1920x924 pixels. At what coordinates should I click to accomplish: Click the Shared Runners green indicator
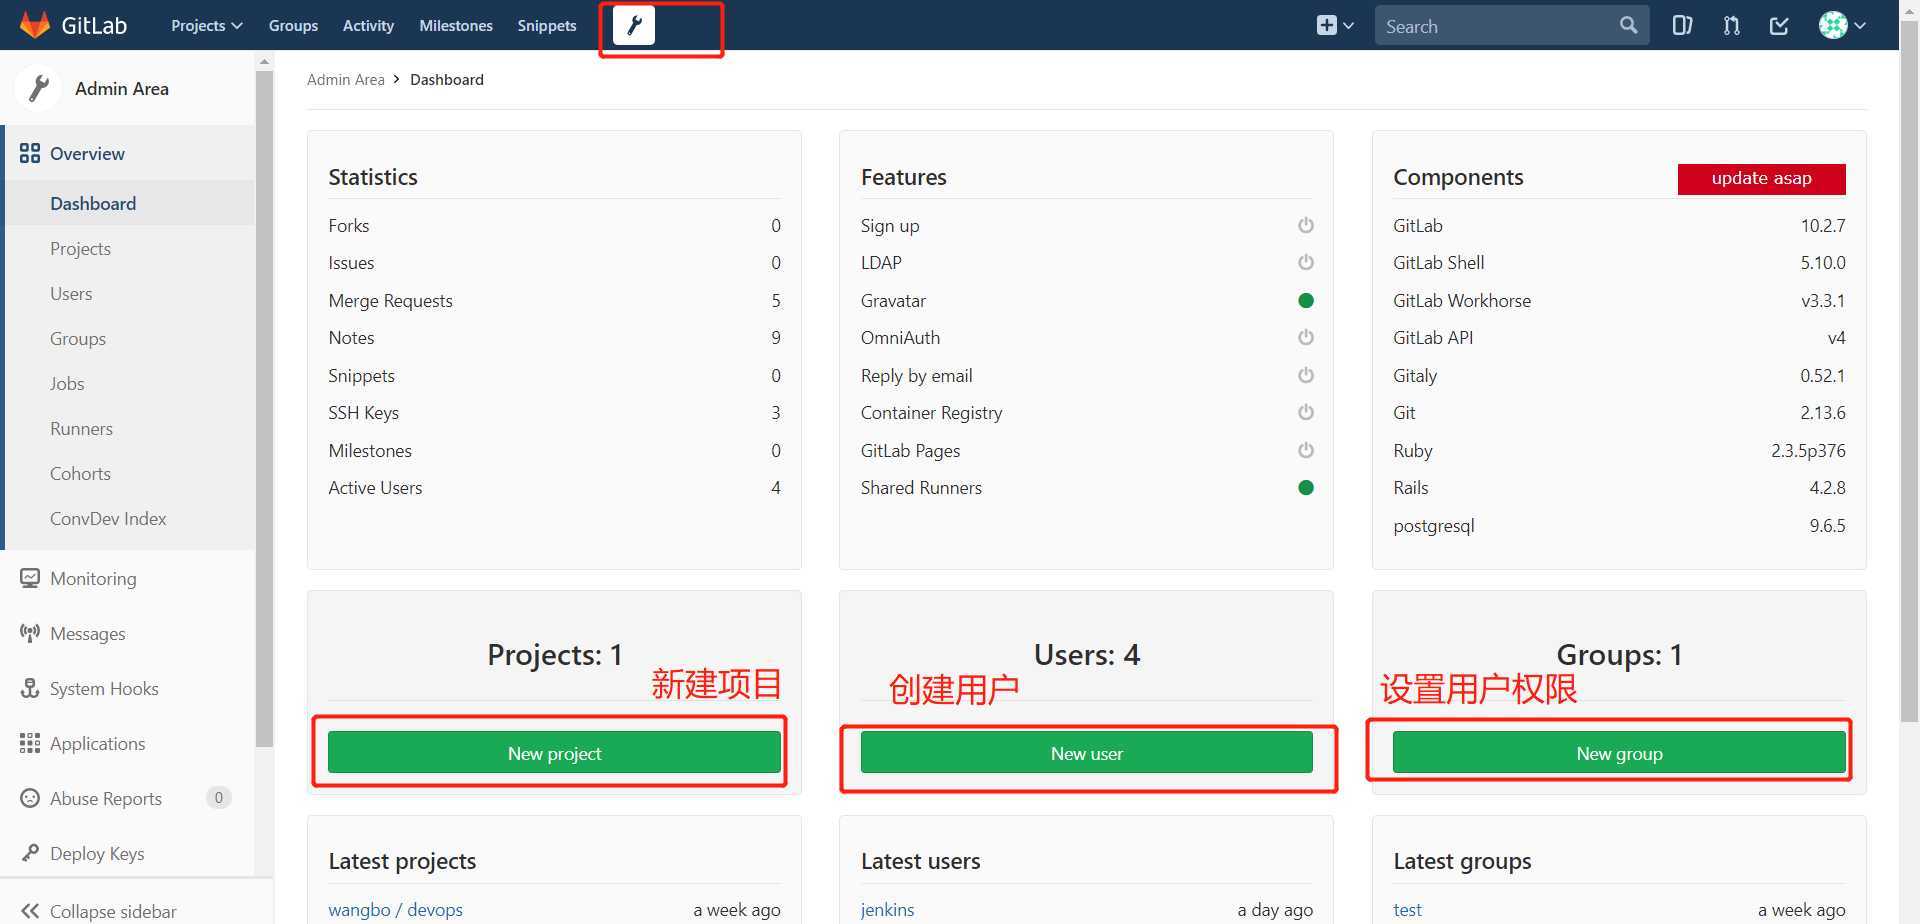1305,487
